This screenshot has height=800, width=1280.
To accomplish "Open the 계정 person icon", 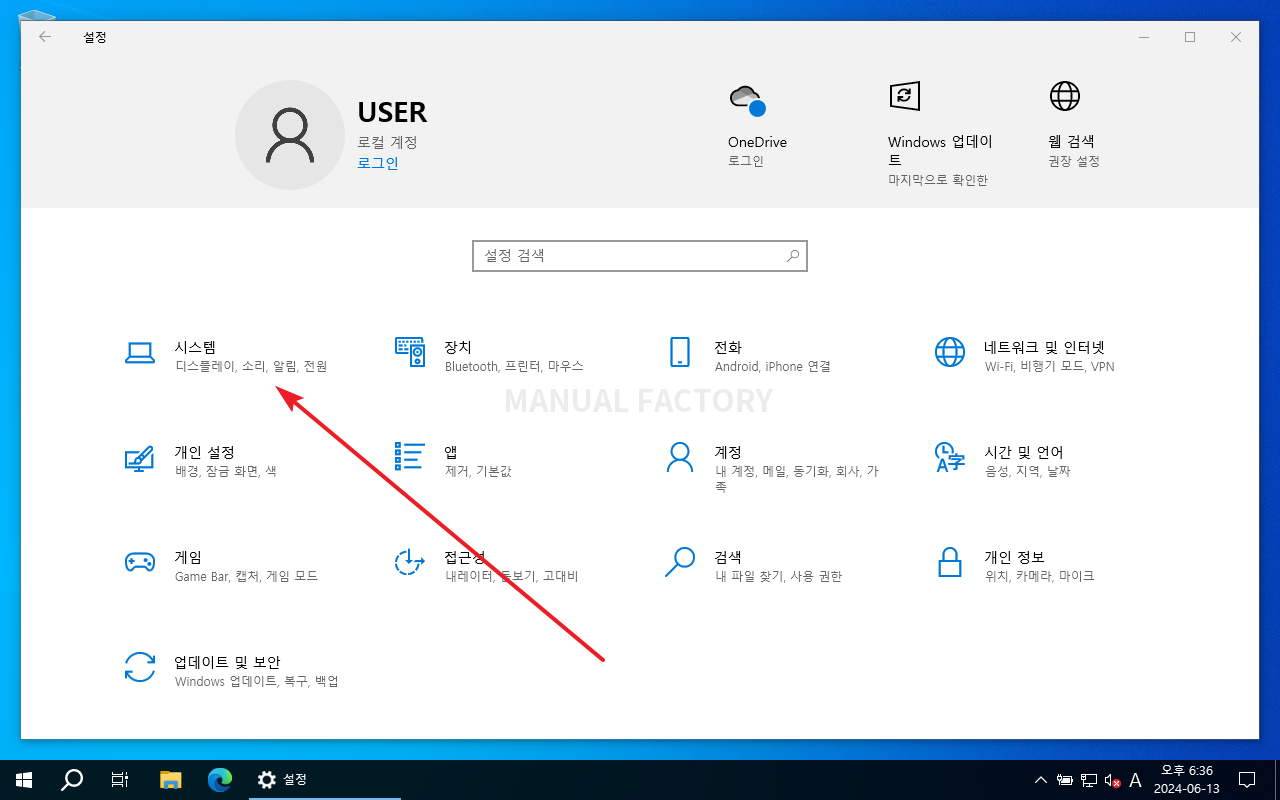I will [680, 457].
